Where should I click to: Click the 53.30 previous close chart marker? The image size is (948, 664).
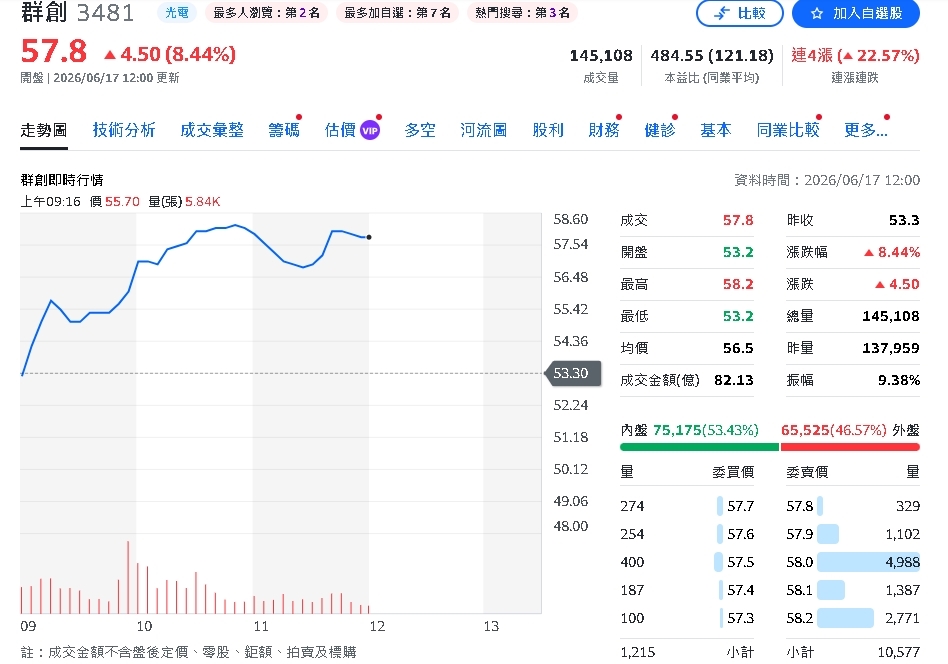[573, 373]
